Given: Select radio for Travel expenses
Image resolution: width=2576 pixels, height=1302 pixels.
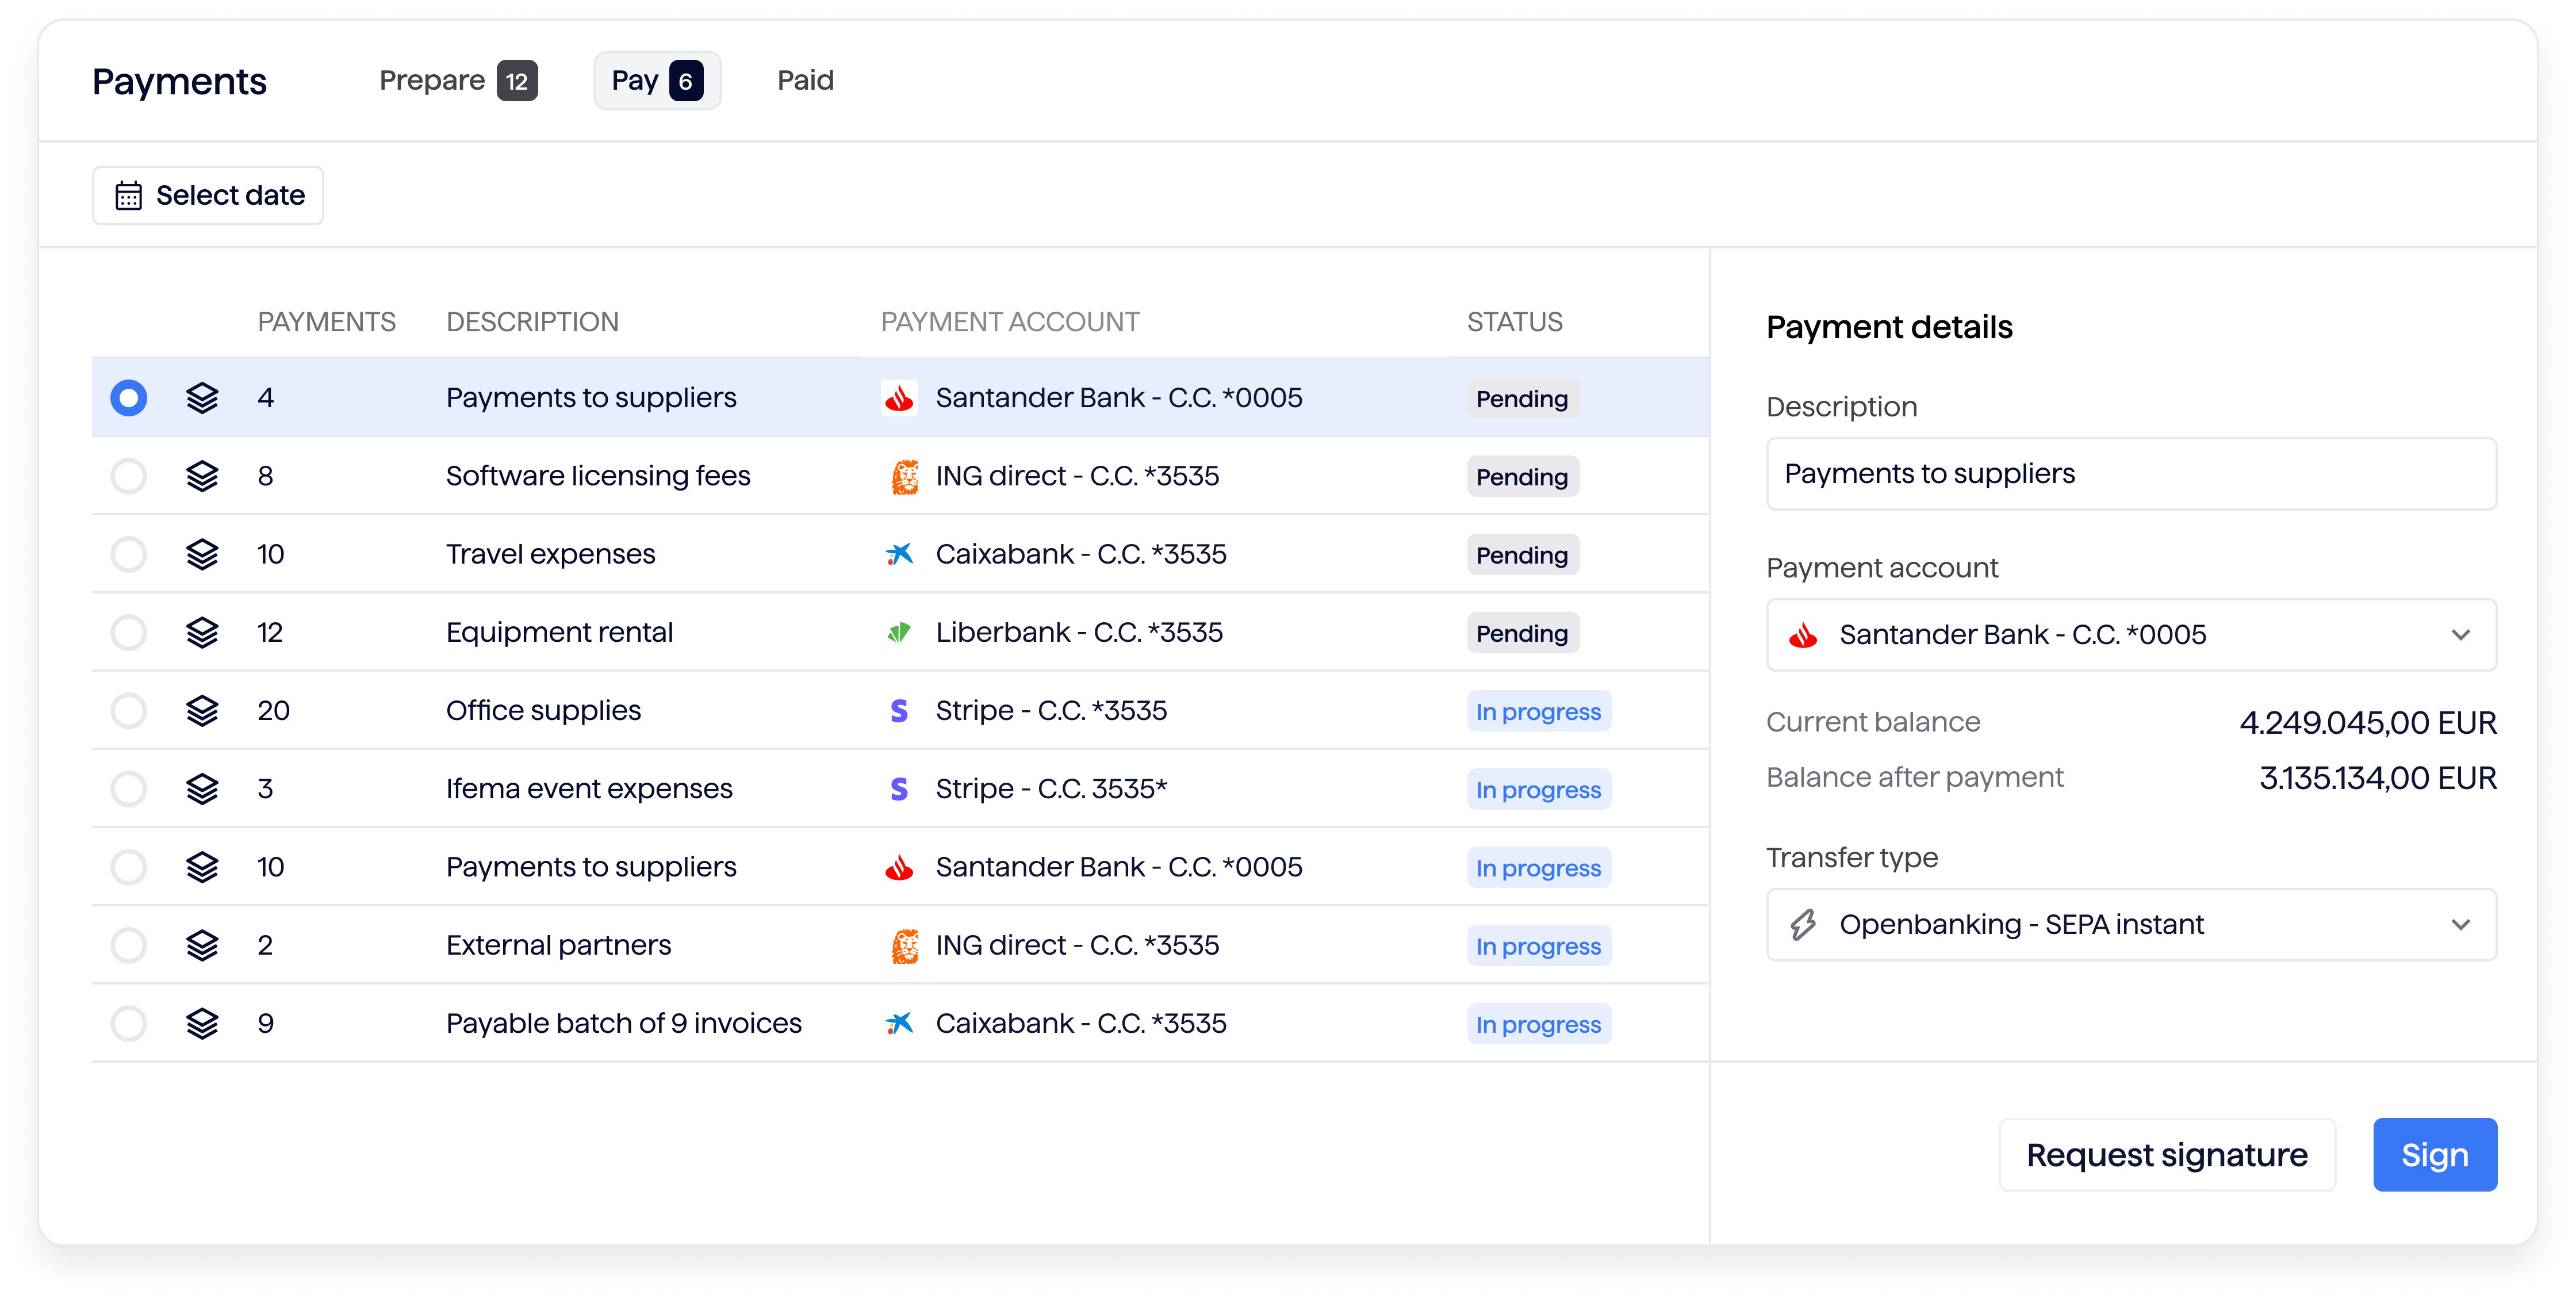Looking at the screenshot, I should [x=128, y=554].
